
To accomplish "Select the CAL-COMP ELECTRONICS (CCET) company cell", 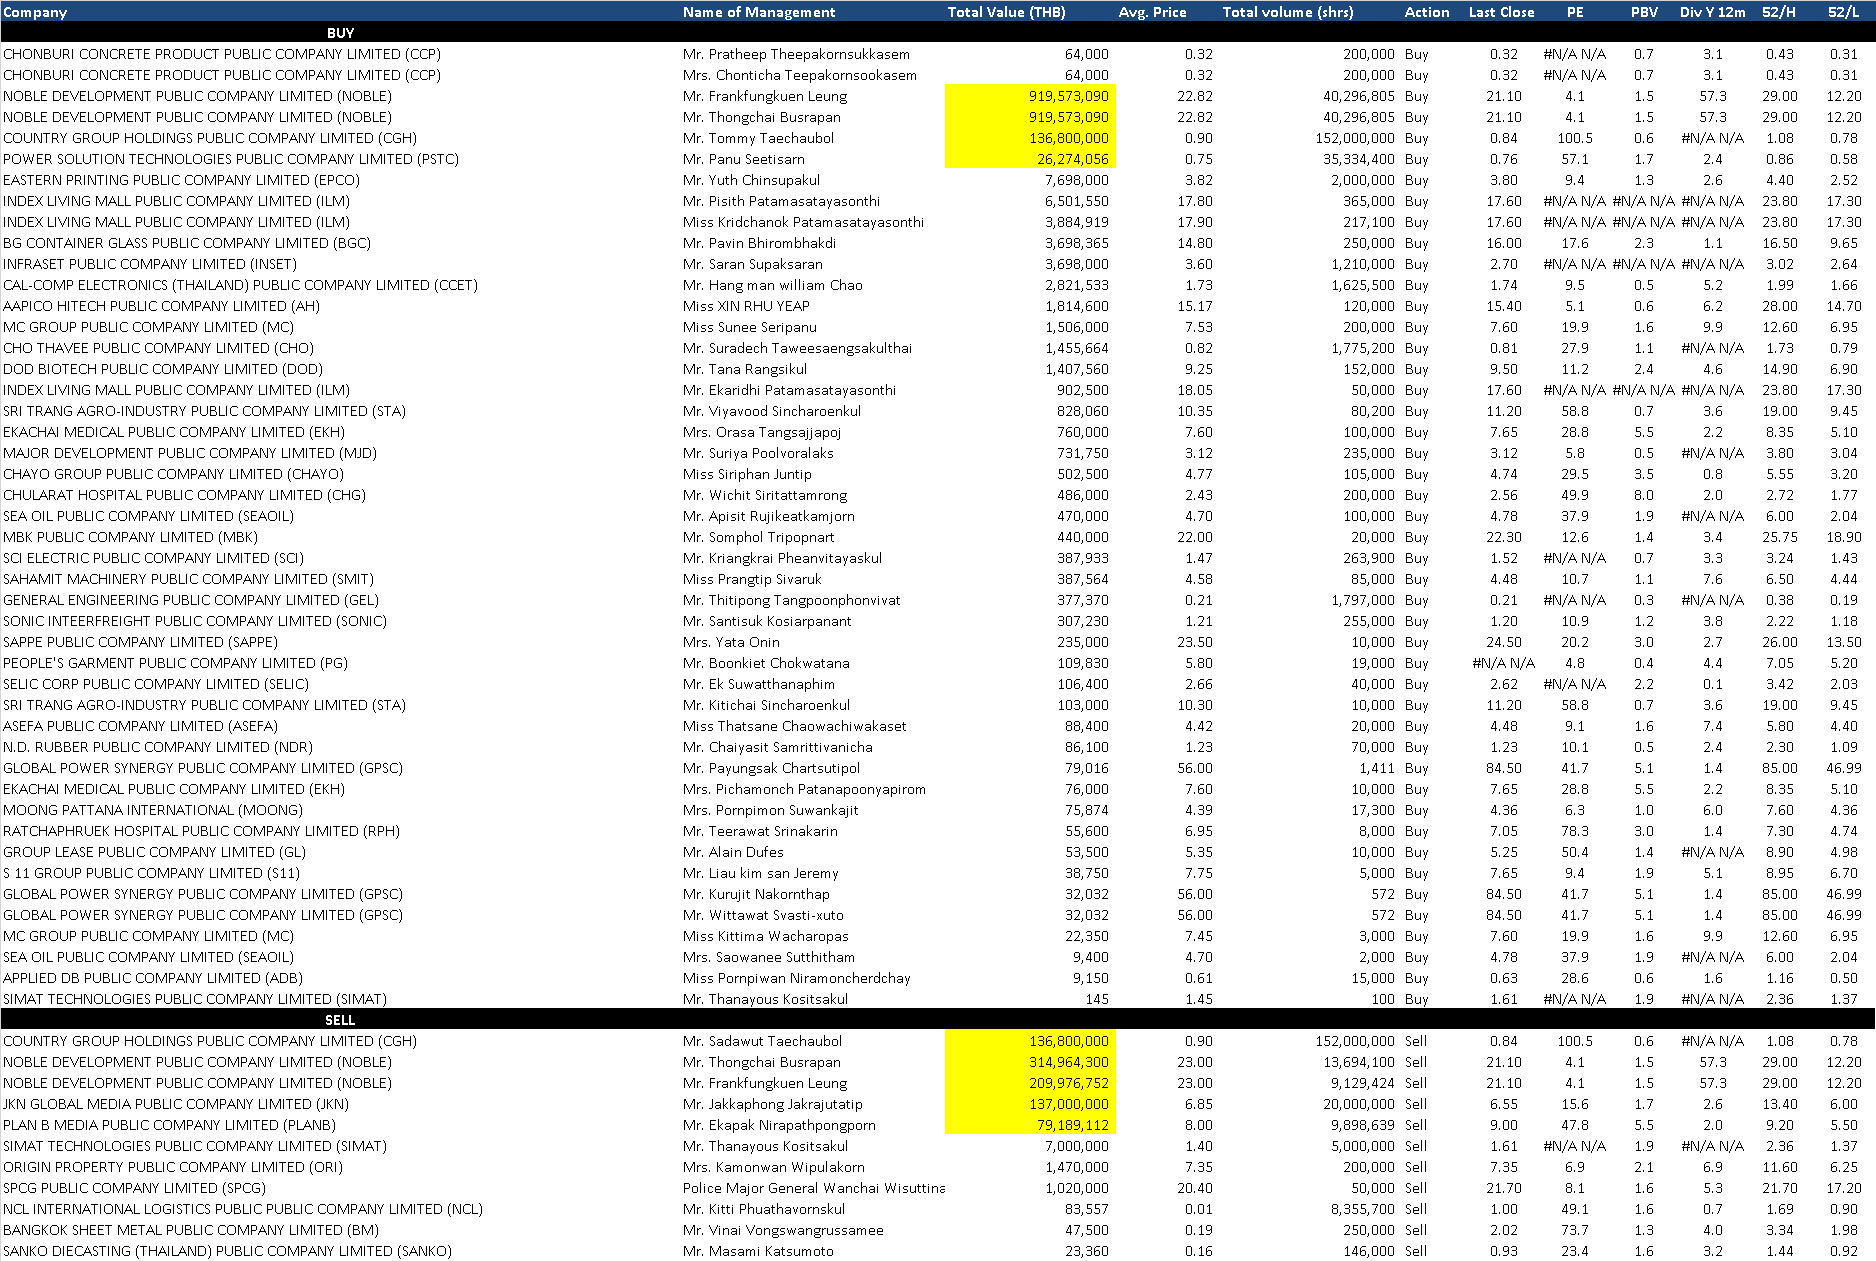I will (x=240, y=285).
